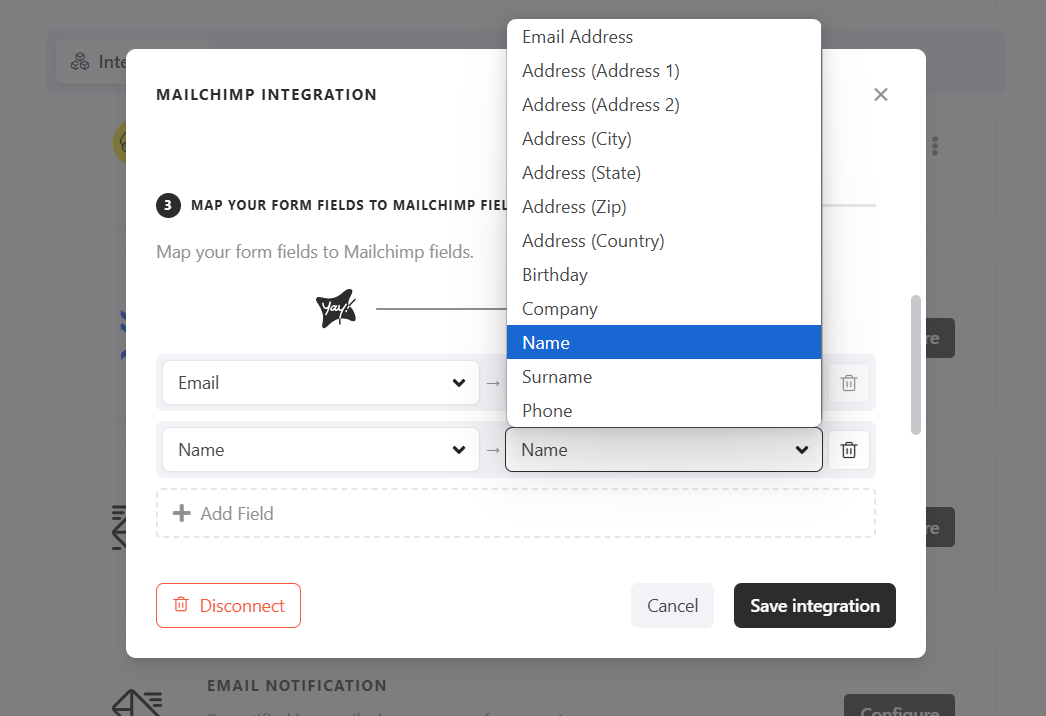Select Email Address from the list
The width and height of the screenshot is (1046, 716).
577,37
